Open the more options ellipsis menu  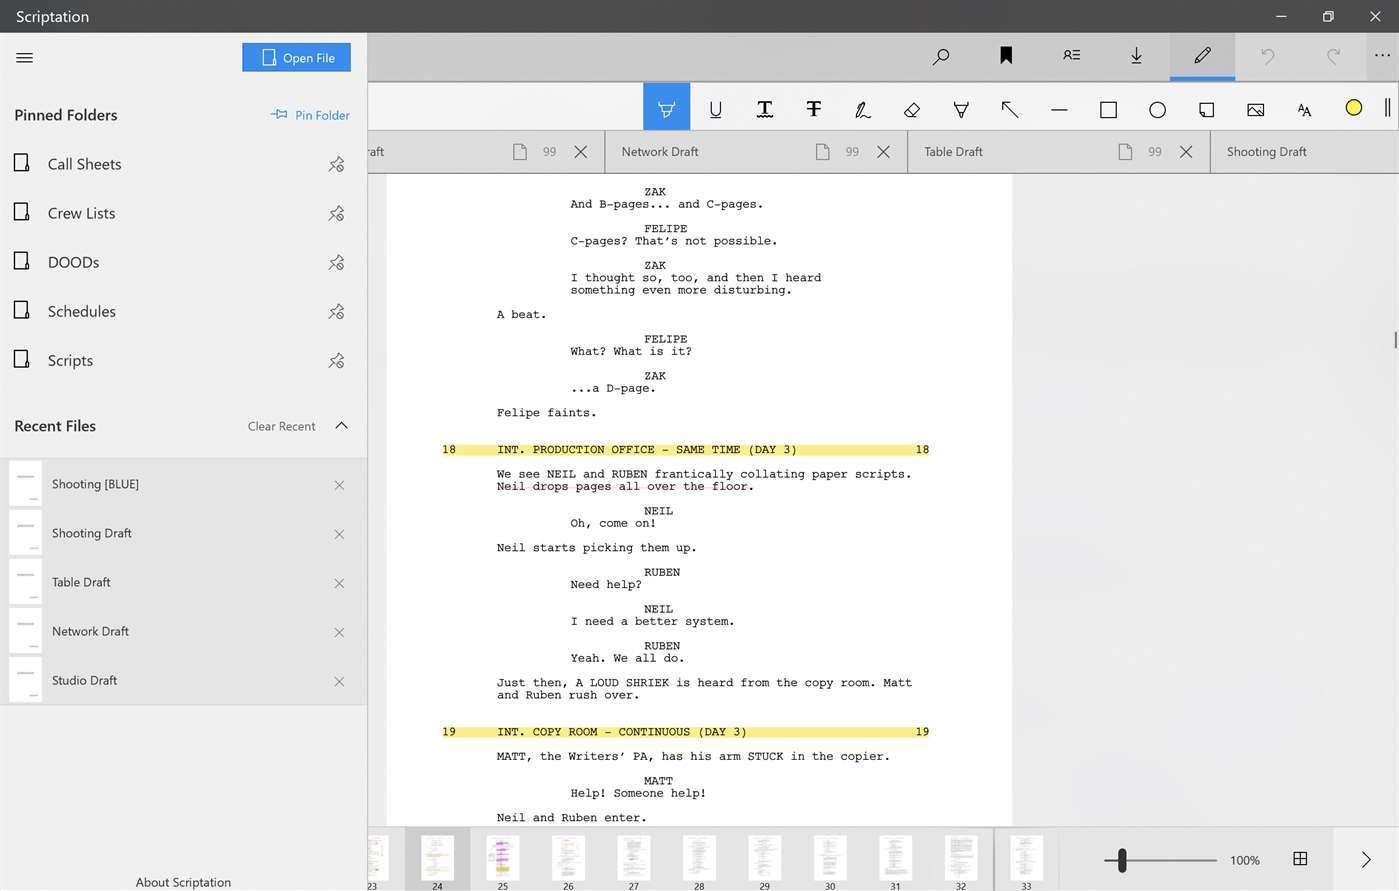1381,56
